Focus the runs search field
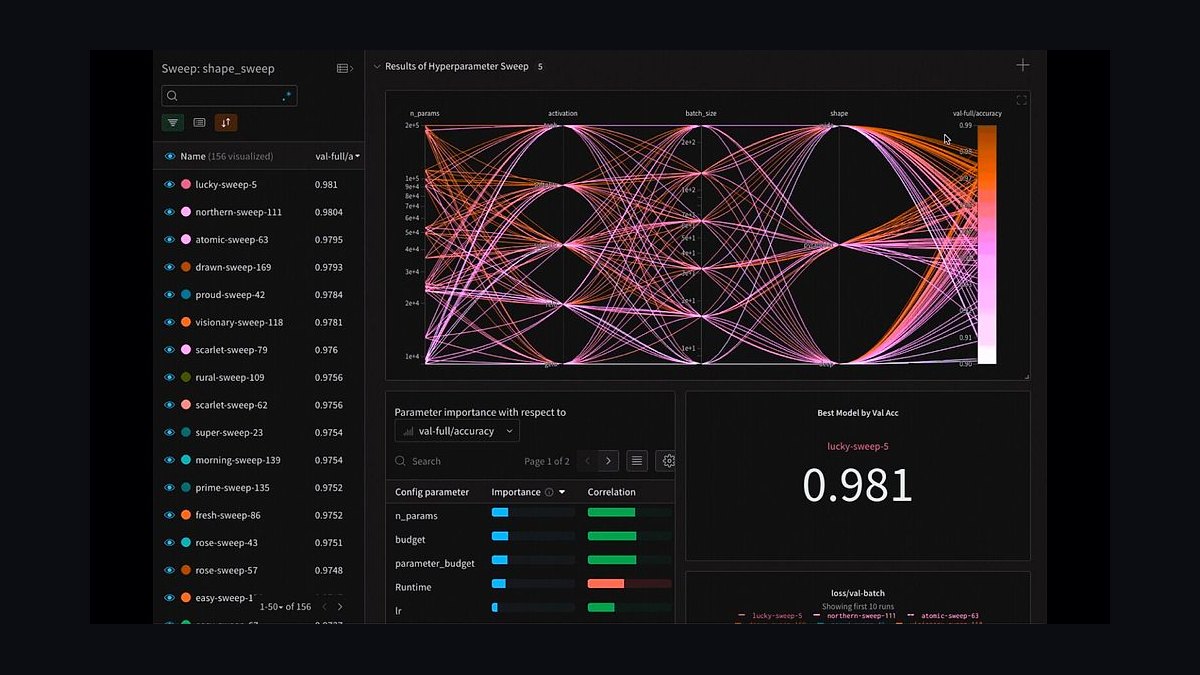Screen dimensions: 1200x675 click(x=229, y=96)
